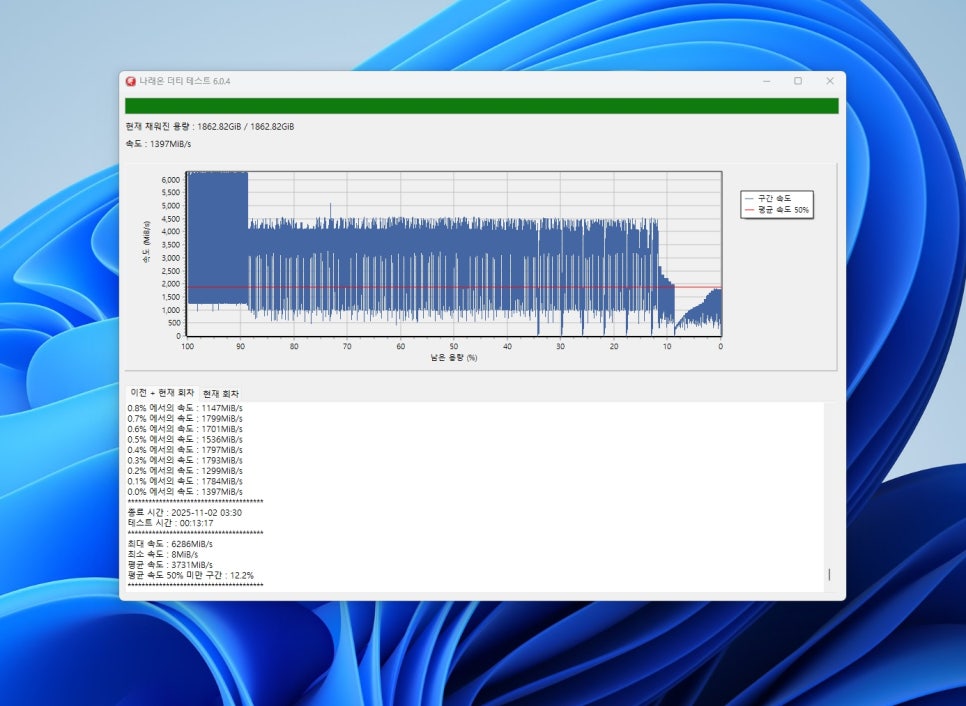Screen dimensions: 966x706
Task: Click the 0.8% 에서의 속도 1147MiB/s line
Action: click(185, 408)
